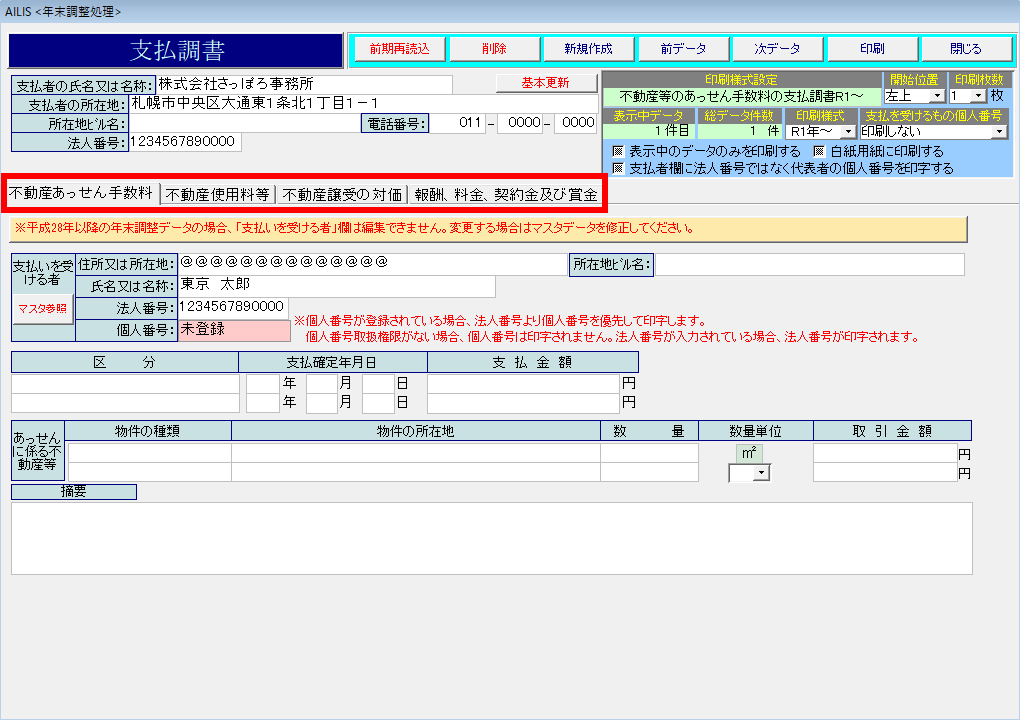Click the 前期再読込 button
The width and height of the screenshot is (1020, 720).
399,48
